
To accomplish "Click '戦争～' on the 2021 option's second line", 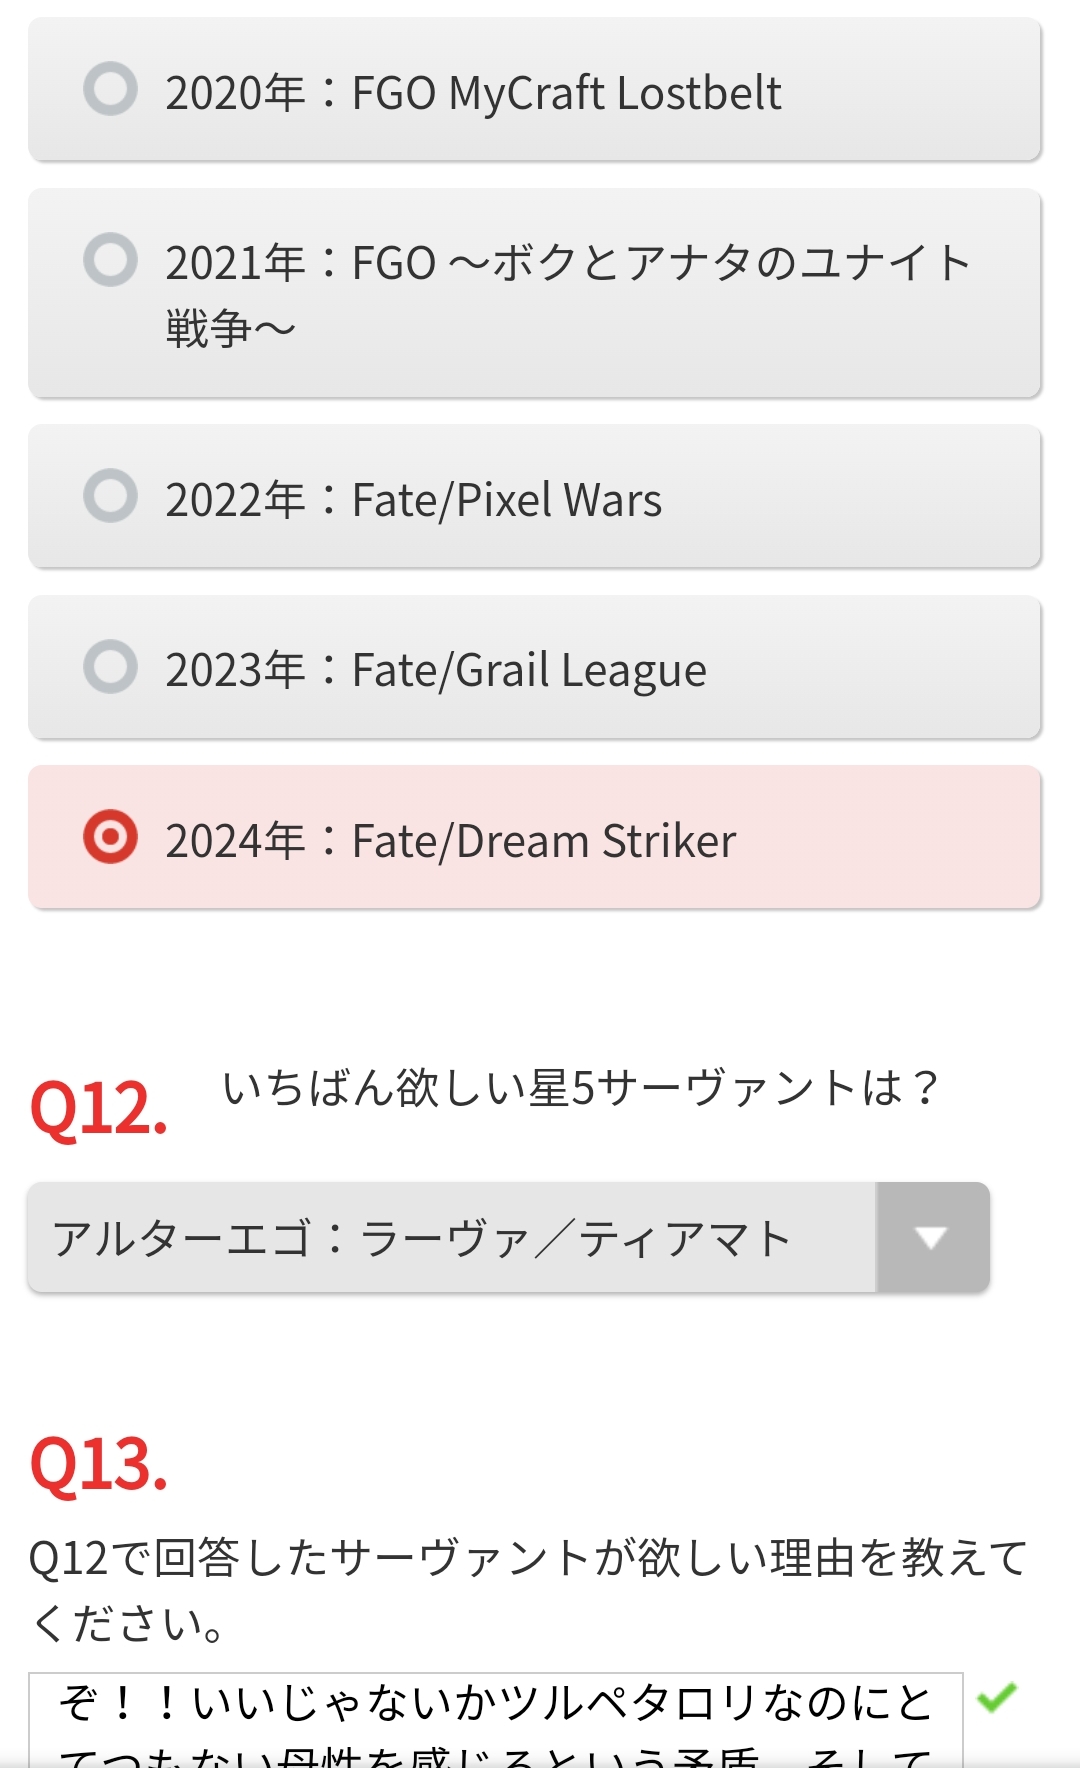I will (230, 328).
